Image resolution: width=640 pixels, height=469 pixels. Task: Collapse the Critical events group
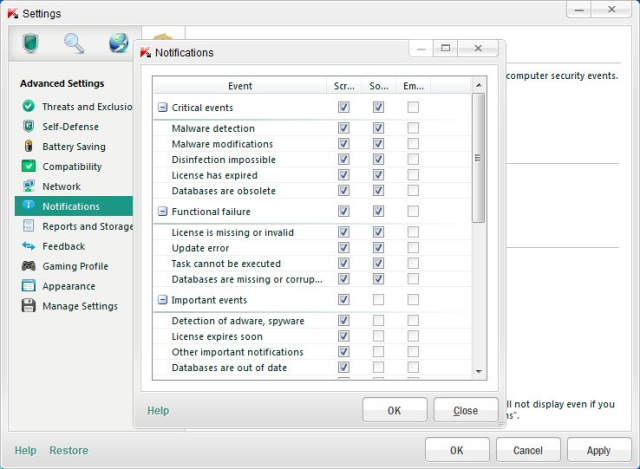point(162,107)
